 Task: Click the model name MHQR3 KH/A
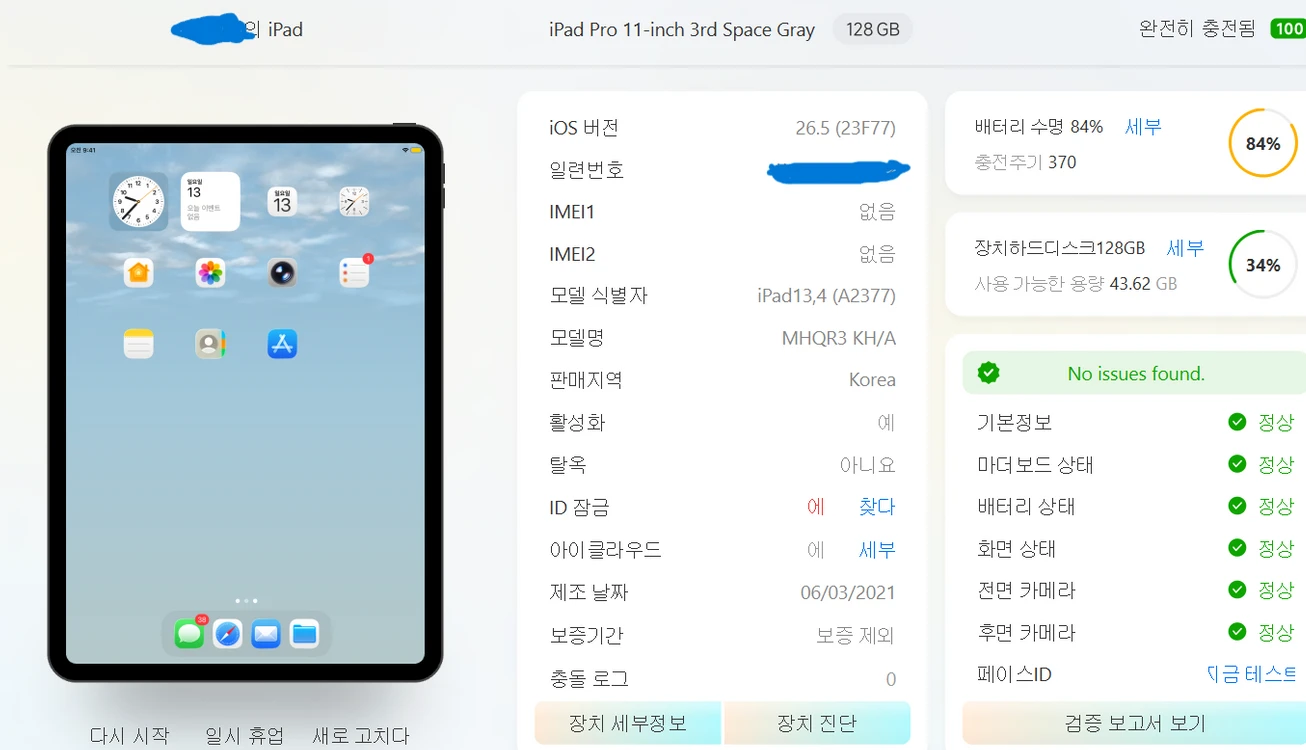point(839,338)
